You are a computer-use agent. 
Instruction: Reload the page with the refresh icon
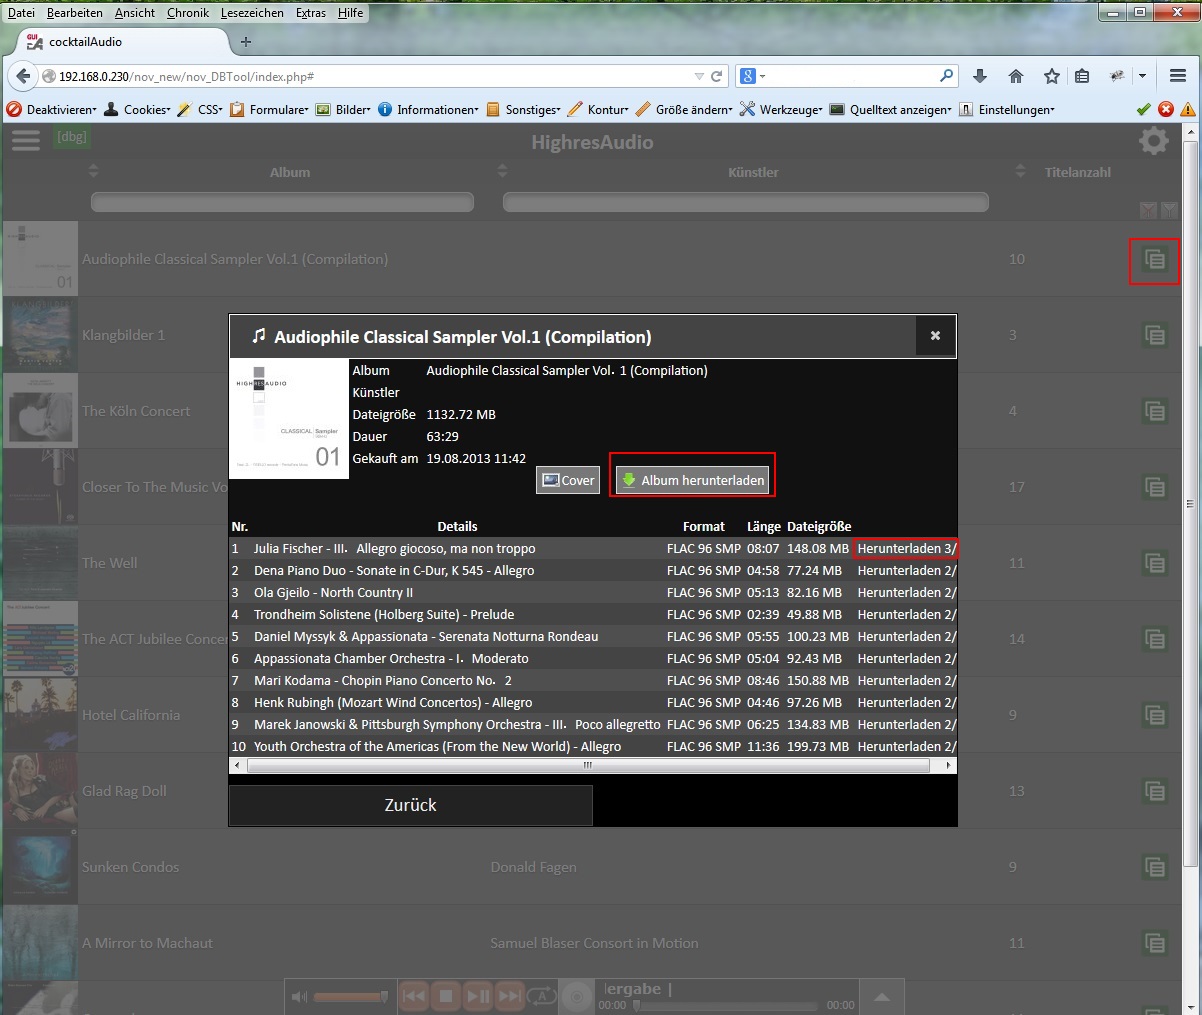[716, 76]
